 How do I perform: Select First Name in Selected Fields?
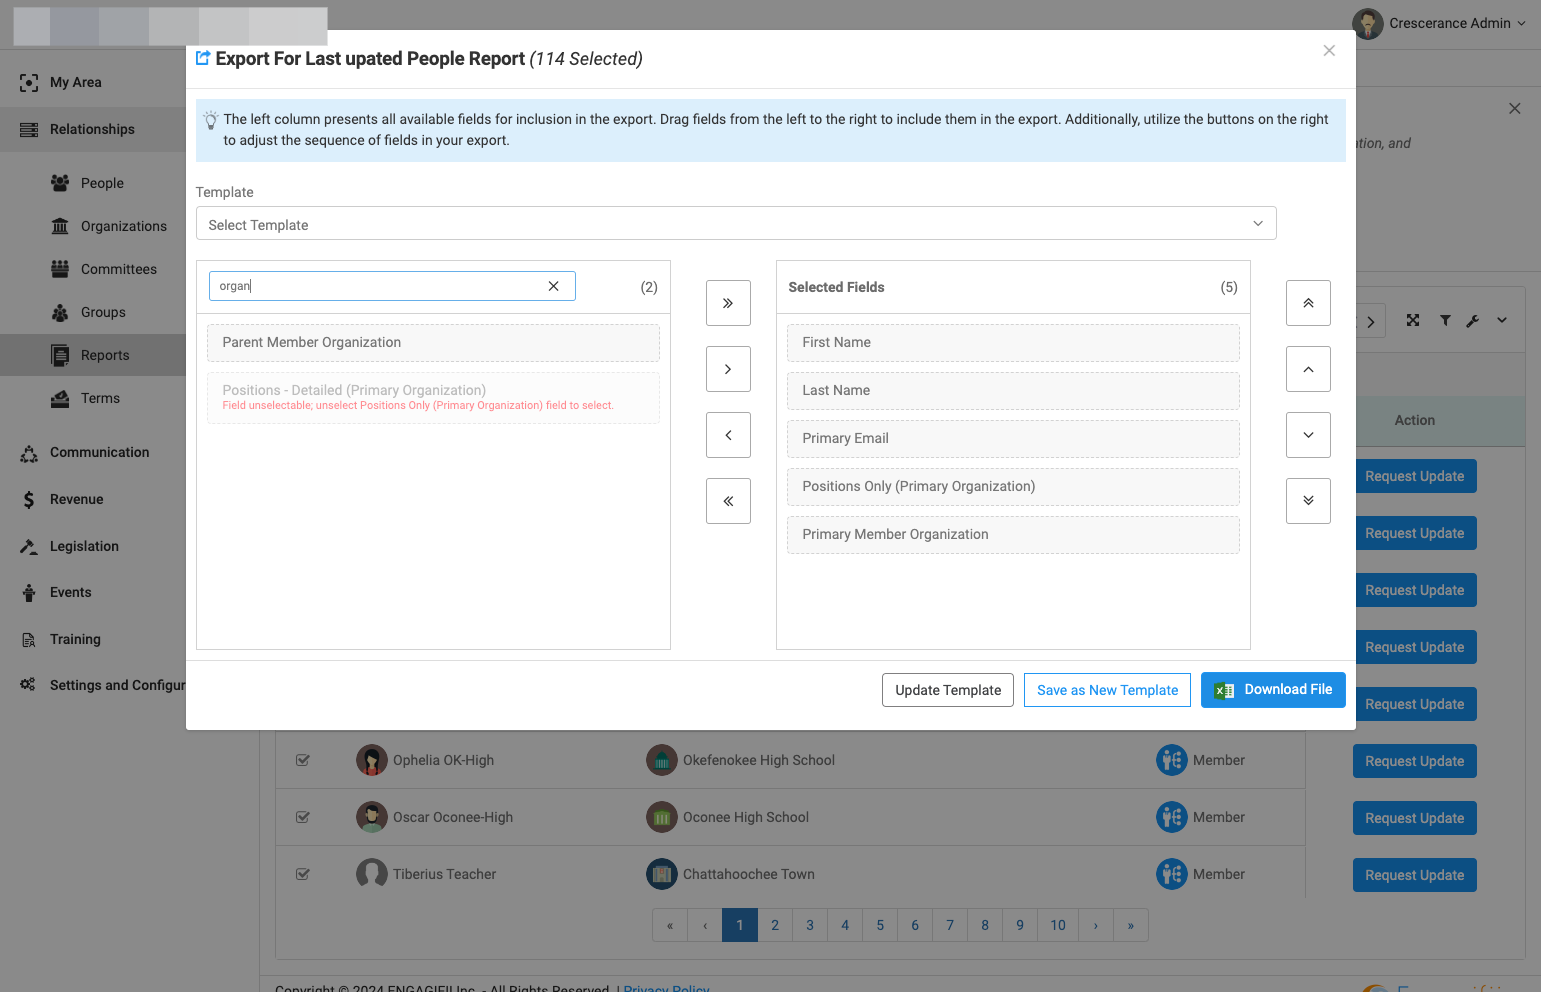[1013, 342]
